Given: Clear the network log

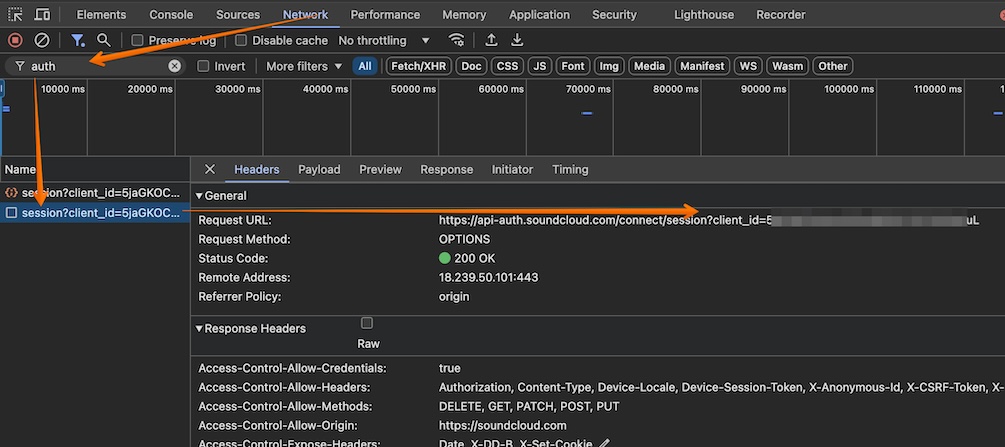Looking at the screenshot, I should (x=42, y=40).
